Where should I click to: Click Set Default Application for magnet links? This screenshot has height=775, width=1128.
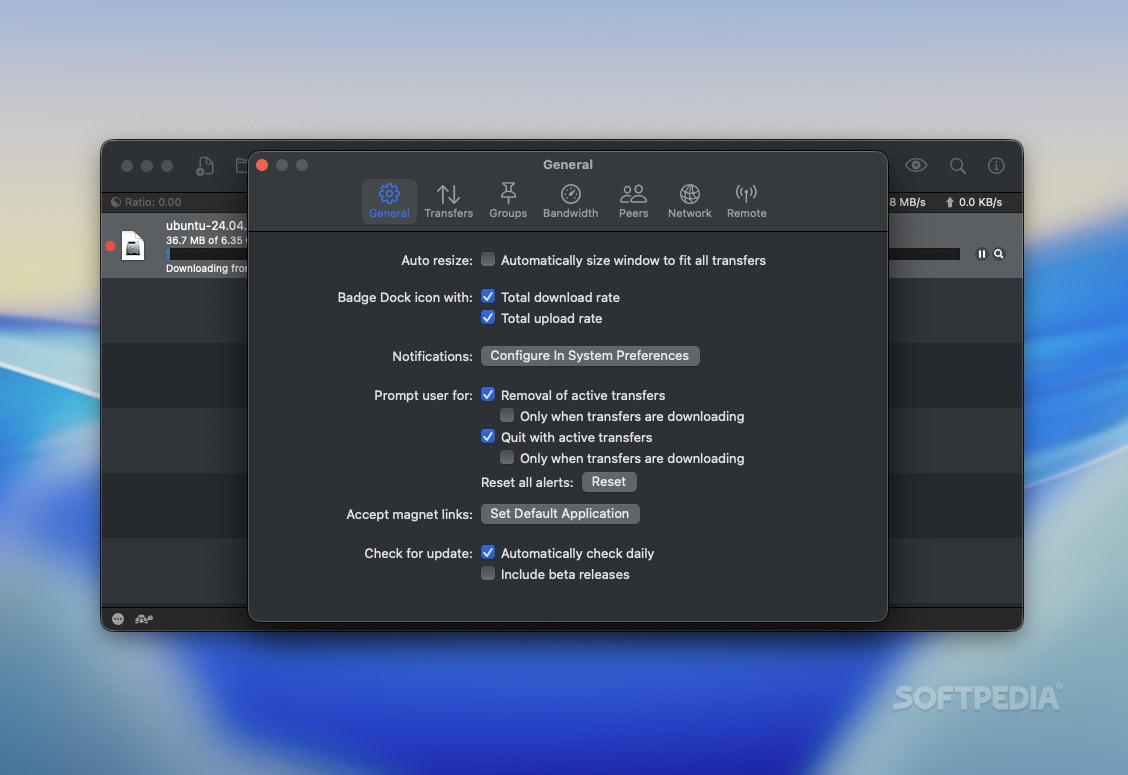click(x=560, y=513)
